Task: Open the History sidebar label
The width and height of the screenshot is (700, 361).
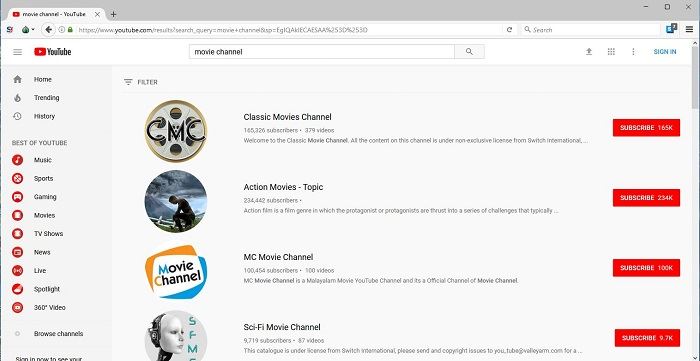Action: coord(44,116)
